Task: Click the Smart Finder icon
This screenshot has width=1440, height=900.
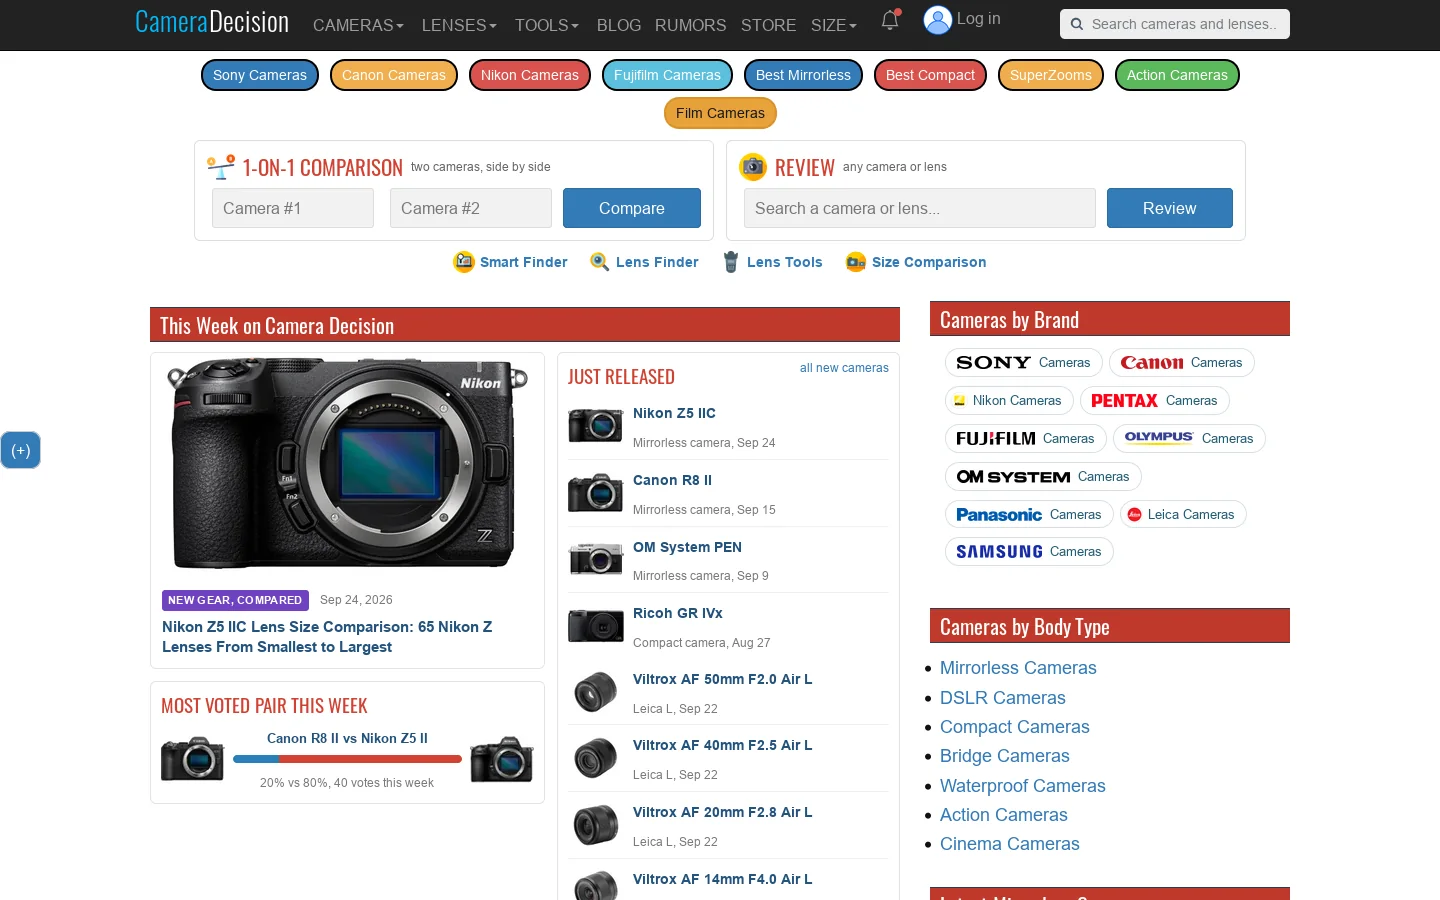Action: tap(464, 262)
